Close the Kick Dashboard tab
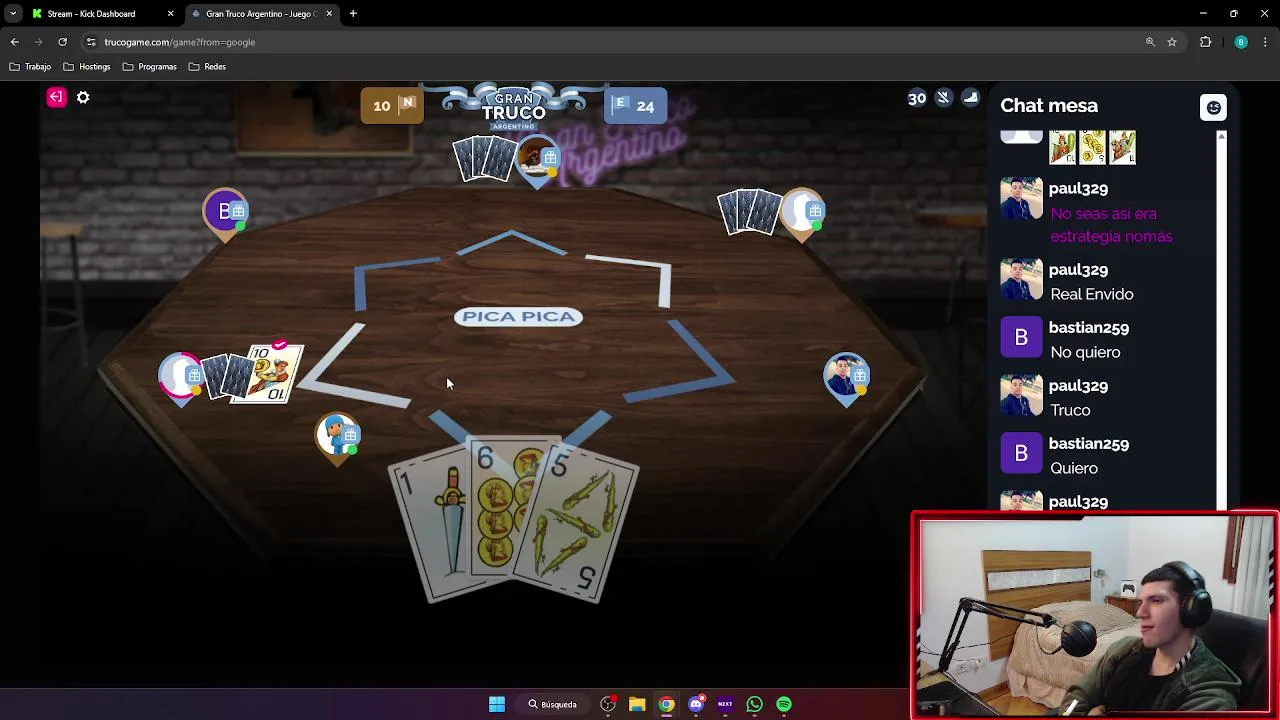Image resolution: width=1280 pixels, height=720 pixels. click(x=170, y=14)
